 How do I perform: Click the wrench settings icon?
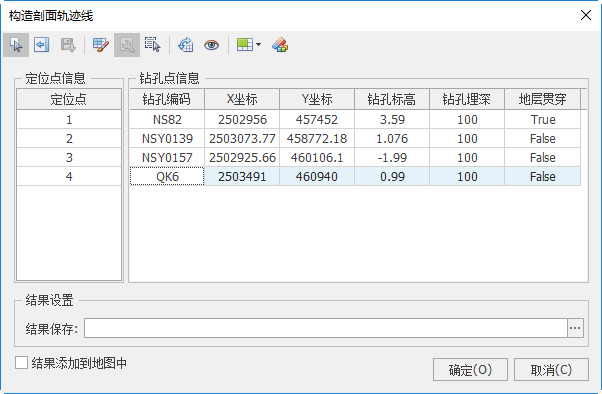127,45
